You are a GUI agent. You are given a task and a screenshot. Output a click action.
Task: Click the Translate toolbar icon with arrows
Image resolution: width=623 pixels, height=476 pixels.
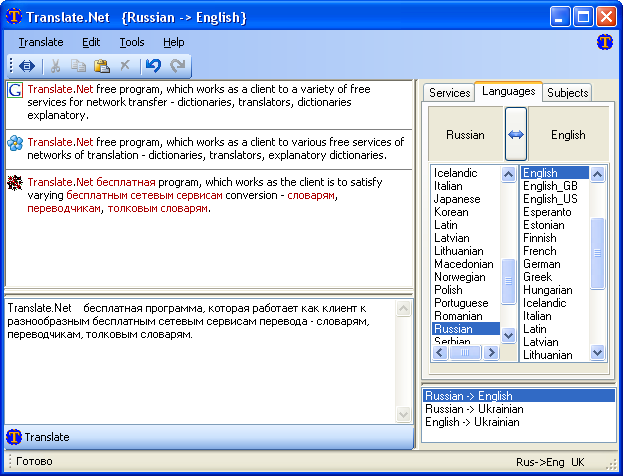coord(27,66)
